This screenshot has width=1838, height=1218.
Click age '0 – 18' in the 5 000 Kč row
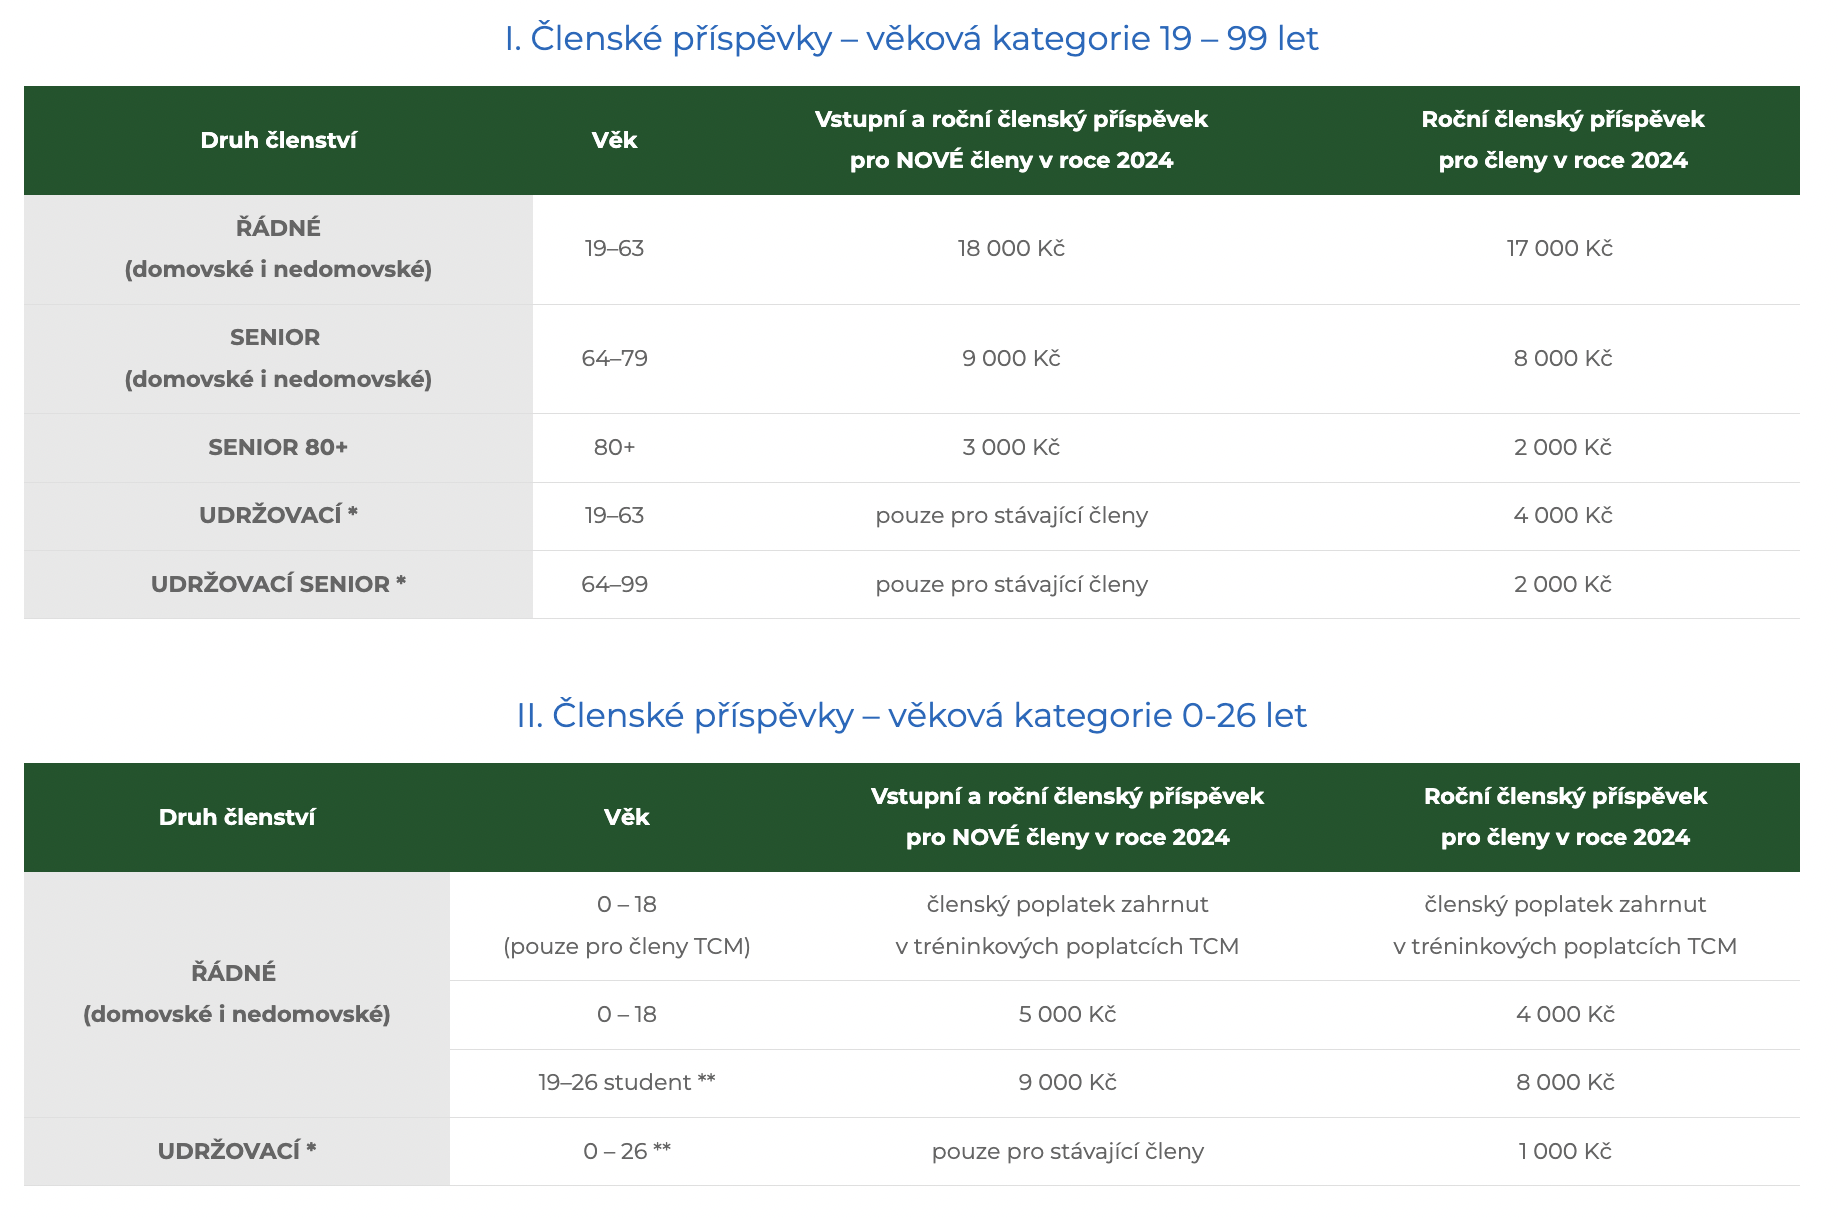point(627,1014)
